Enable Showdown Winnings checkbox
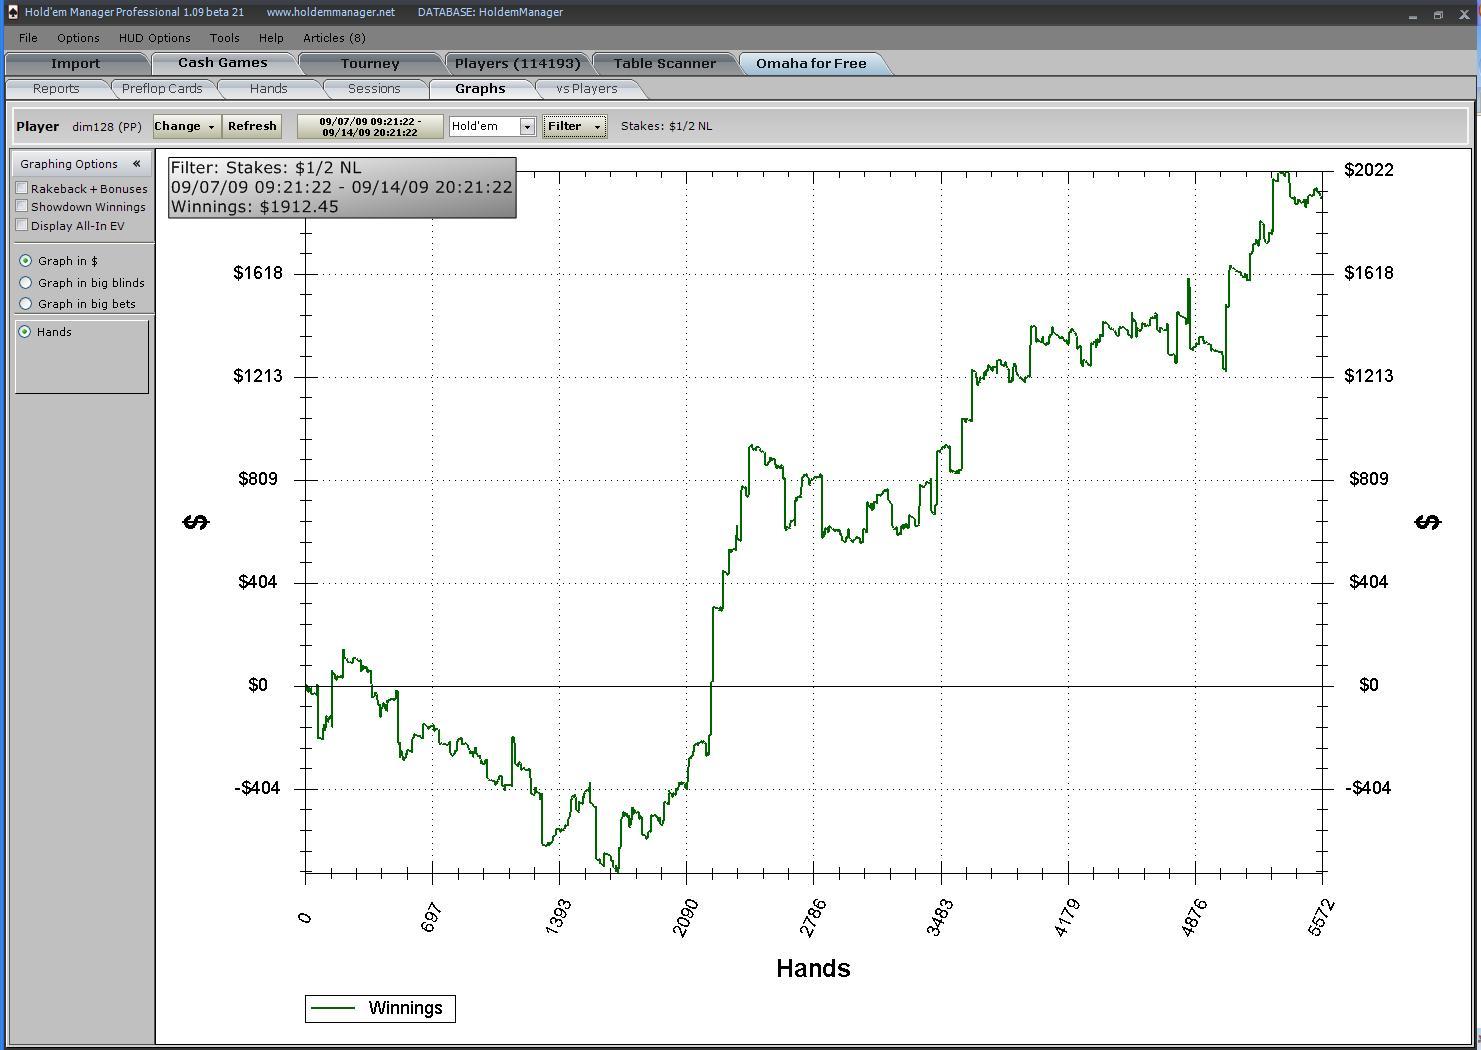The height and width of the screenshot is (1050, 1481). click(x=22, y=207)
